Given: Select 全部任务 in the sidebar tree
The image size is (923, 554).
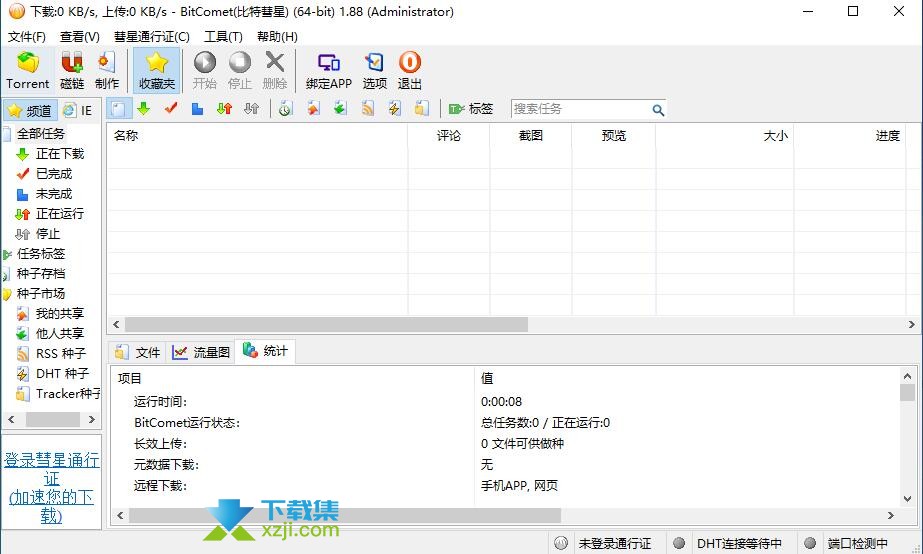Looking at the screenshot, I should [41, 134].
